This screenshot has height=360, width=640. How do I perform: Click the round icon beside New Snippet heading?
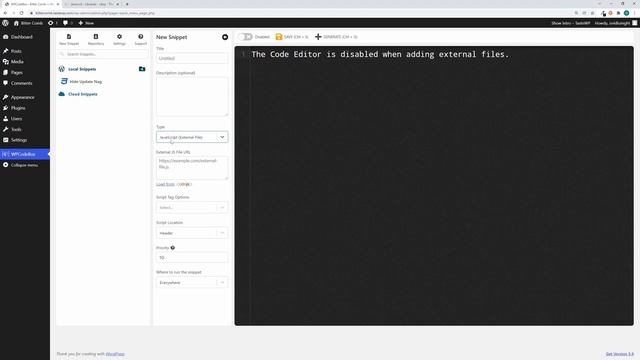225,37
